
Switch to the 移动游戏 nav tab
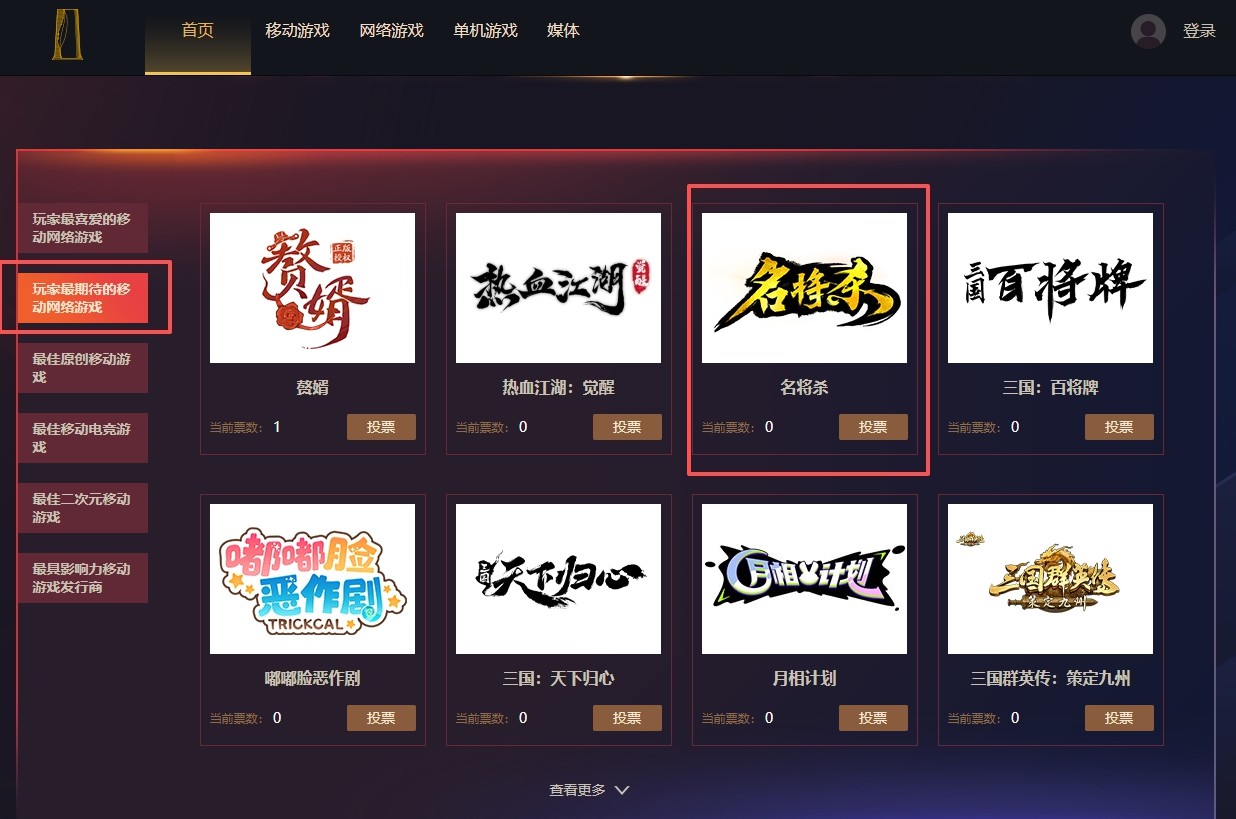tap(297, 31)
